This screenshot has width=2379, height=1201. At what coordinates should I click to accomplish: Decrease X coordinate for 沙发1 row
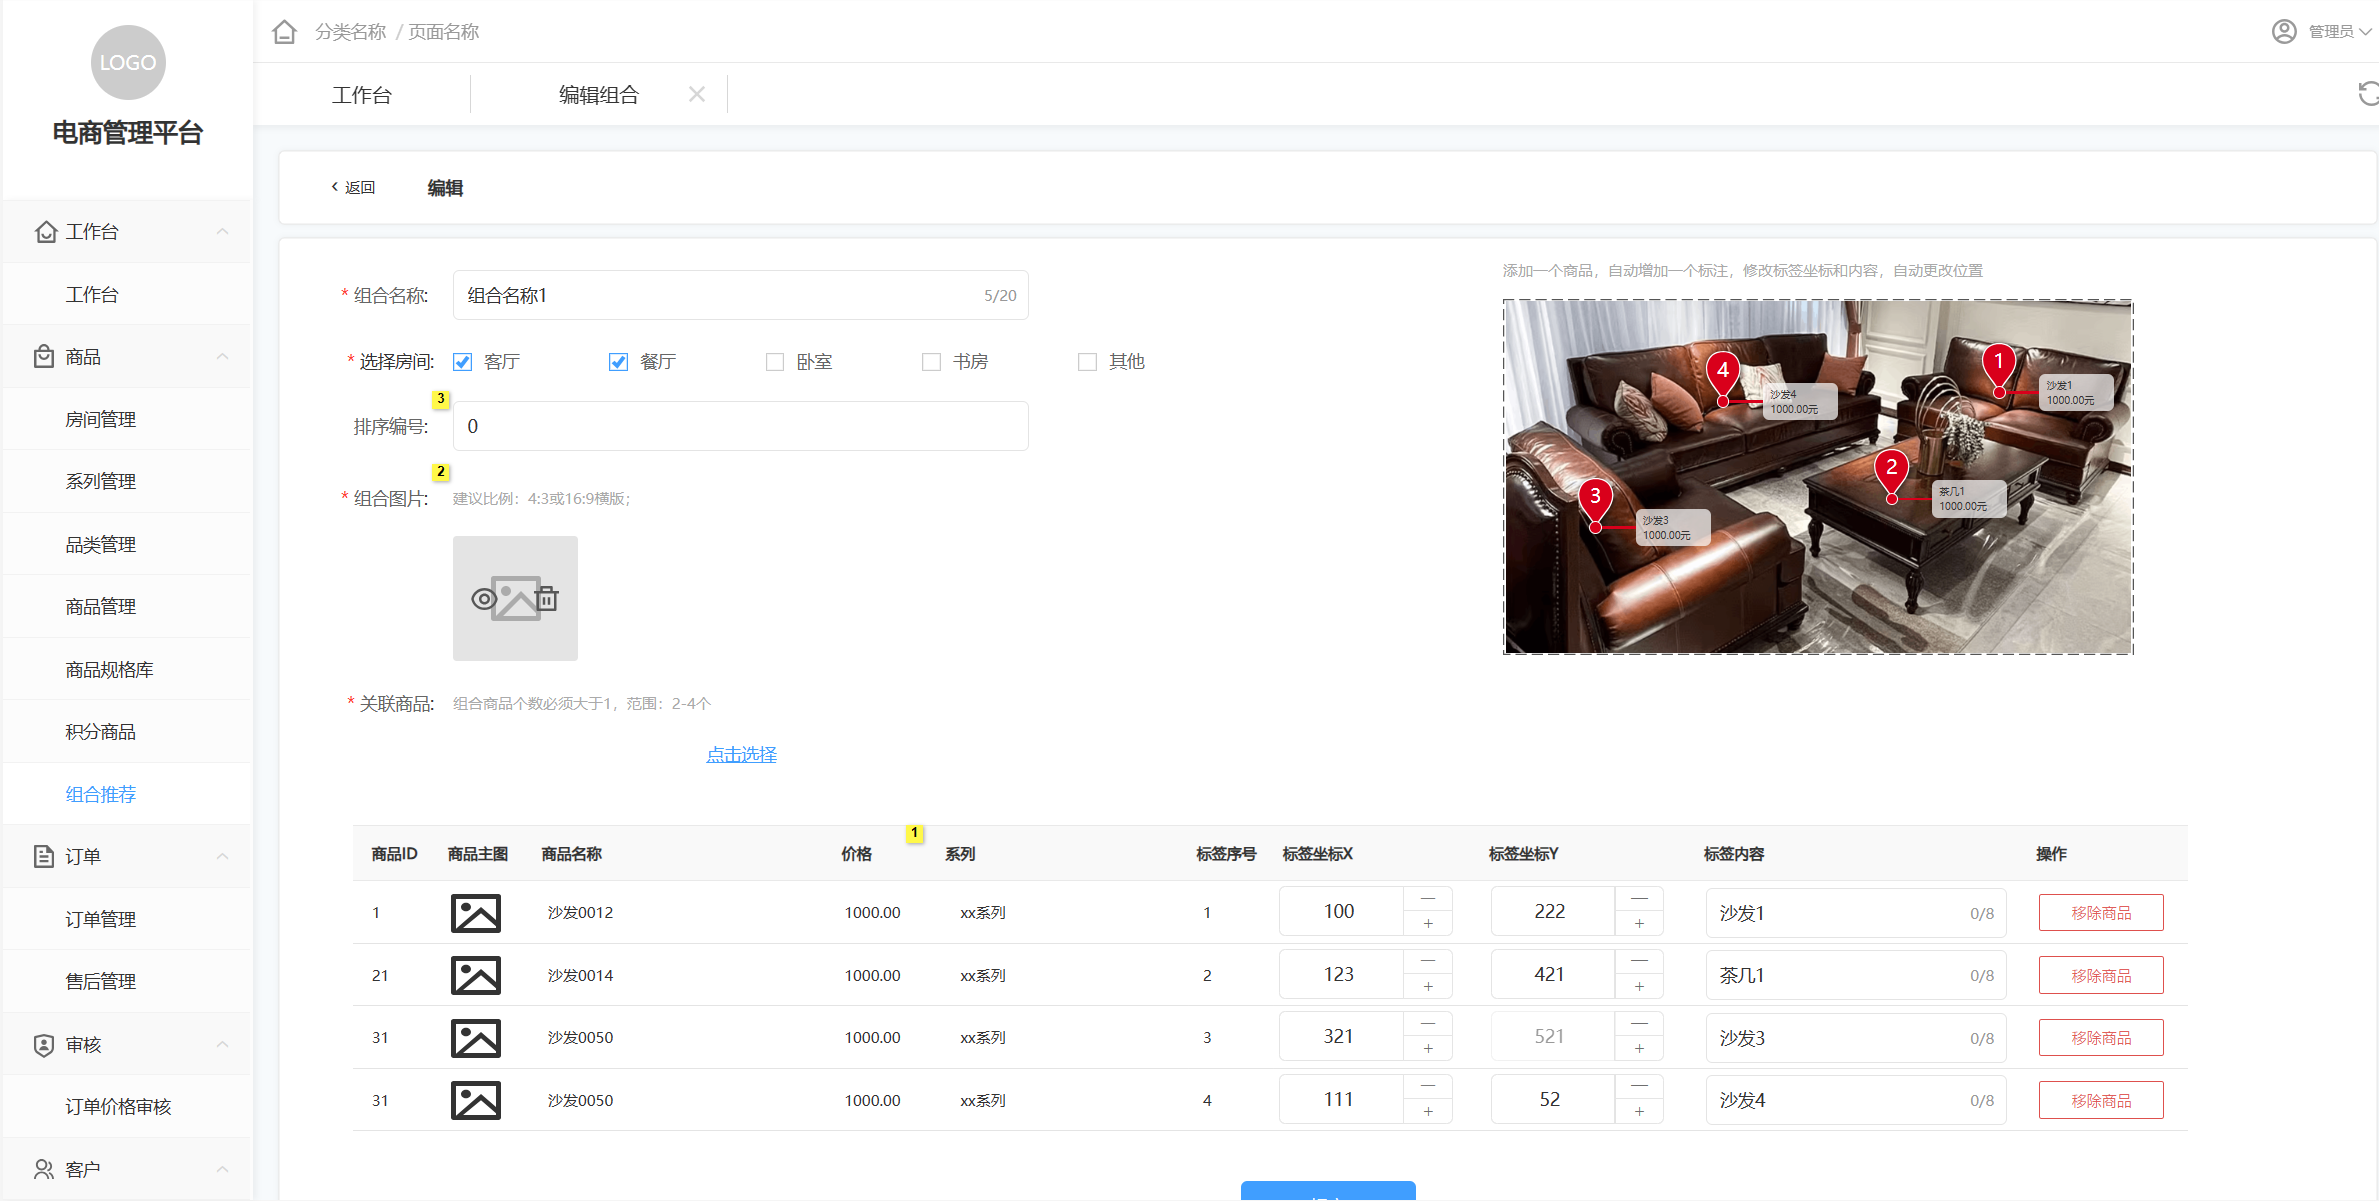[x=1428, y=899]
